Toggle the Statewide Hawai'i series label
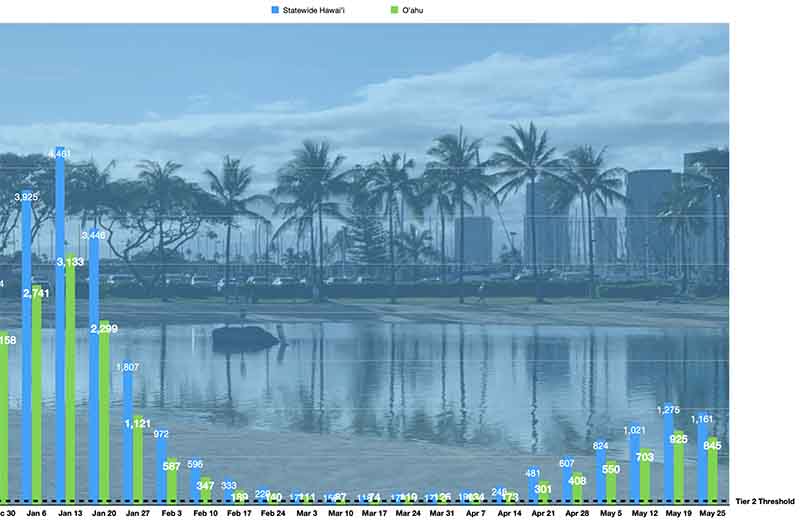Viewport: 800px width, 522px height. pos(316,10)
